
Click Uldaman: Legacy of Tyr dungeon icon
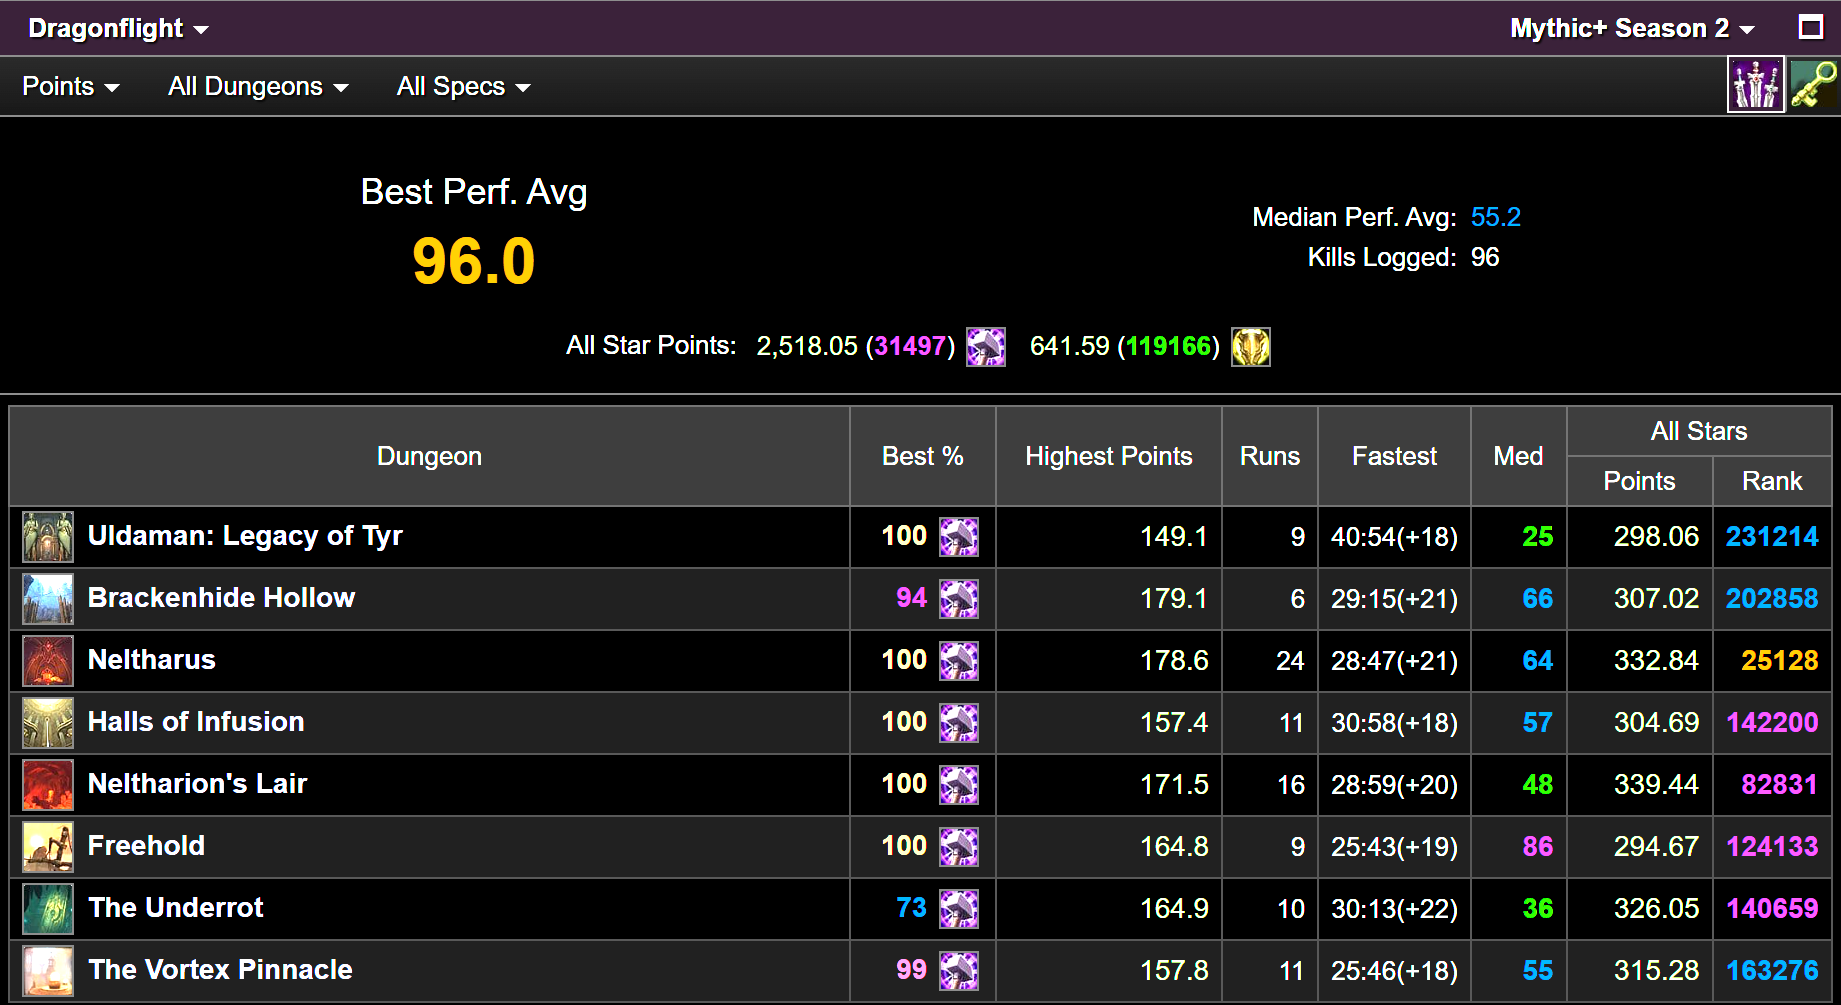click(48, 537)
